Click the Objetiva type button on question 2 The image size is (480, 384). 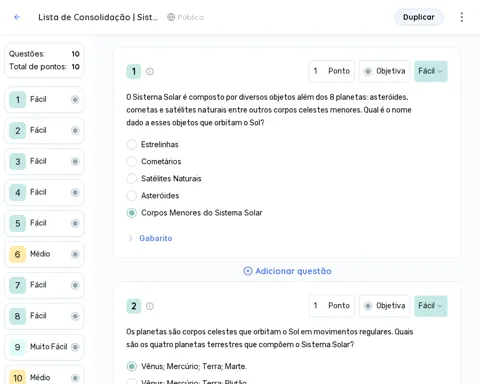384,306
